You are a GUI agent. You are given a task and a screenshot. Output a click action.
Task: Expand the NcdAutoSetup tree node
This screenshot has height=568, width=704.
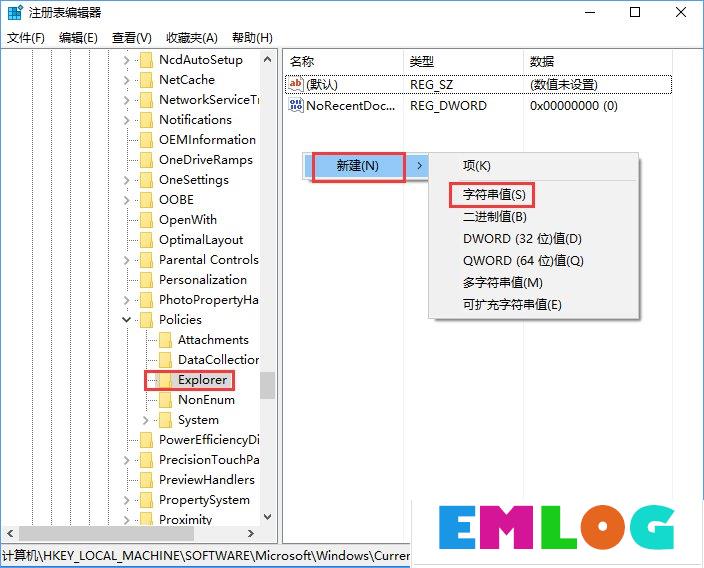tap(127, 60)
